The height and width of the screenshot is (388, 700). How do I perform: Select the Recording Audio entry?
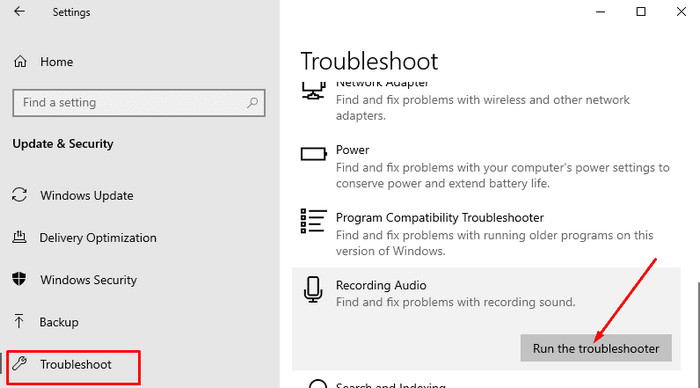tap(486, 319)
